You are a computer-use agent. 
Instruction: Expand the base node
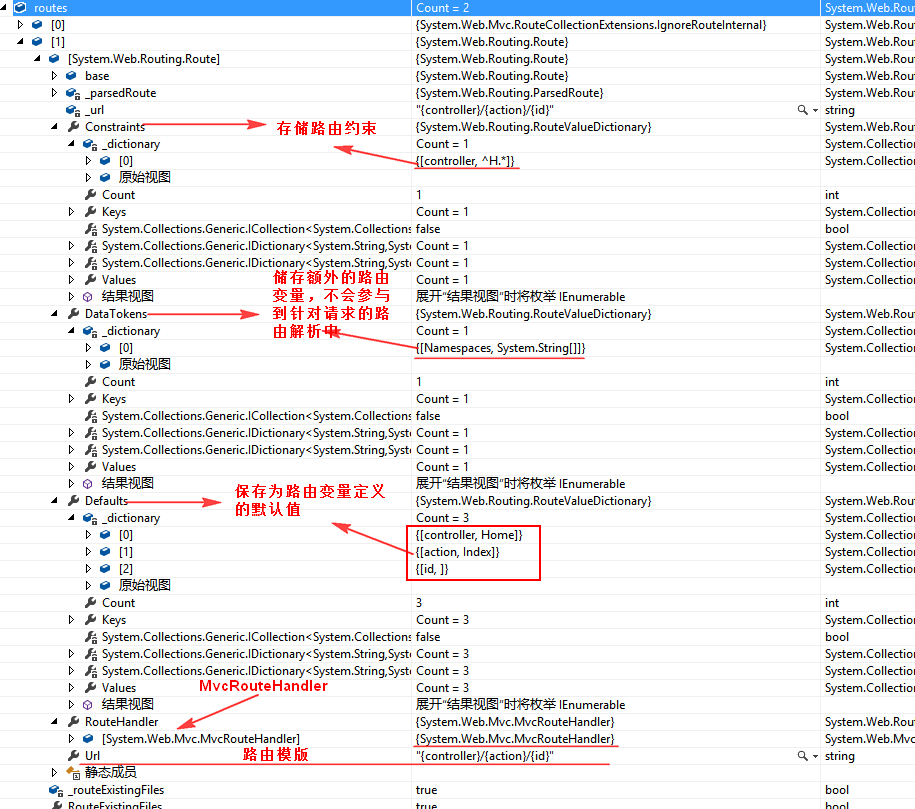(x=54, y=75)
